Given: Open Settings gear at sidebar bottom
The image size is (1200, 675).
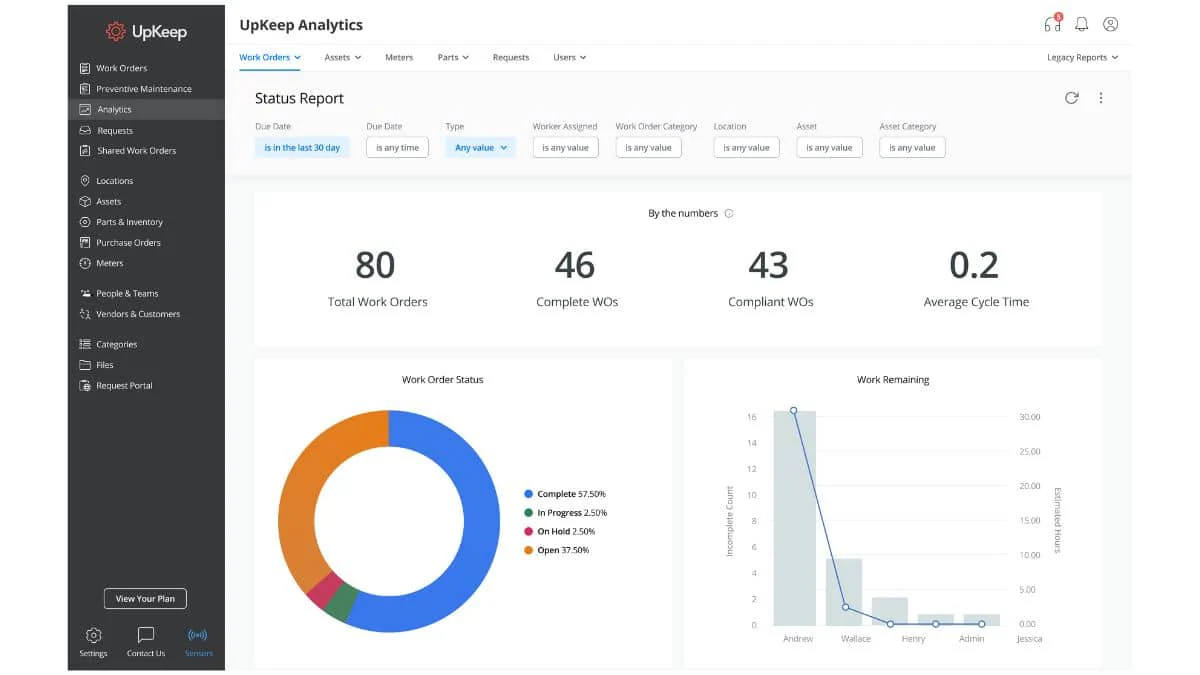Looking at the screenshot, I should pos(93,635).
